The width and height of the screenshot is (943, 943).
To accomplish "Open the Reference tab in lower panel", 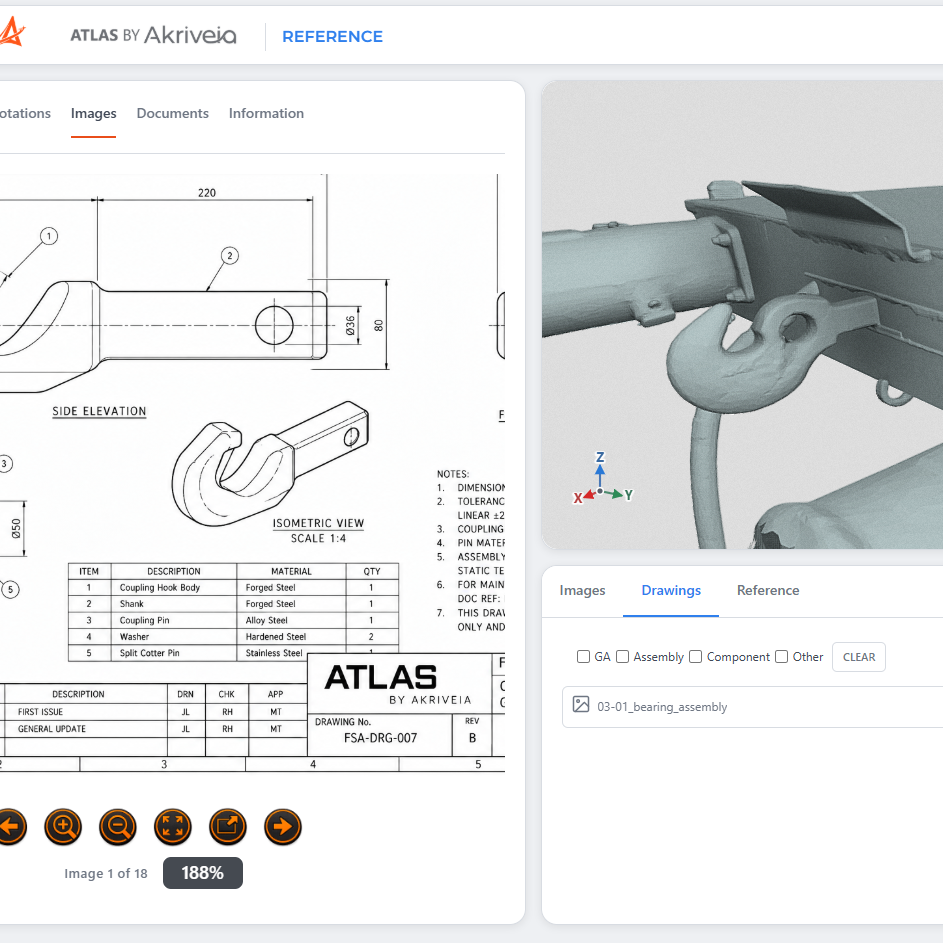I will point(768,591).
